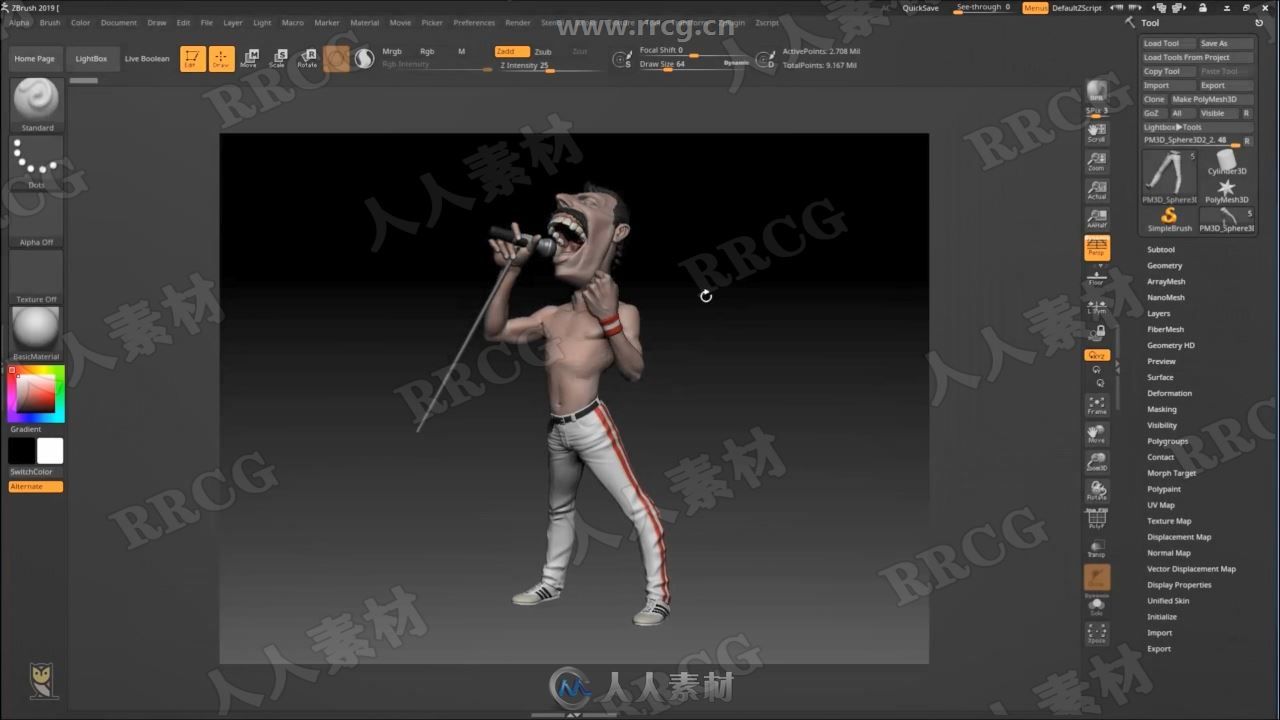The image size is (1280, 720).
Task: Select the Draw mode icon
Action: tap(221, 59)
